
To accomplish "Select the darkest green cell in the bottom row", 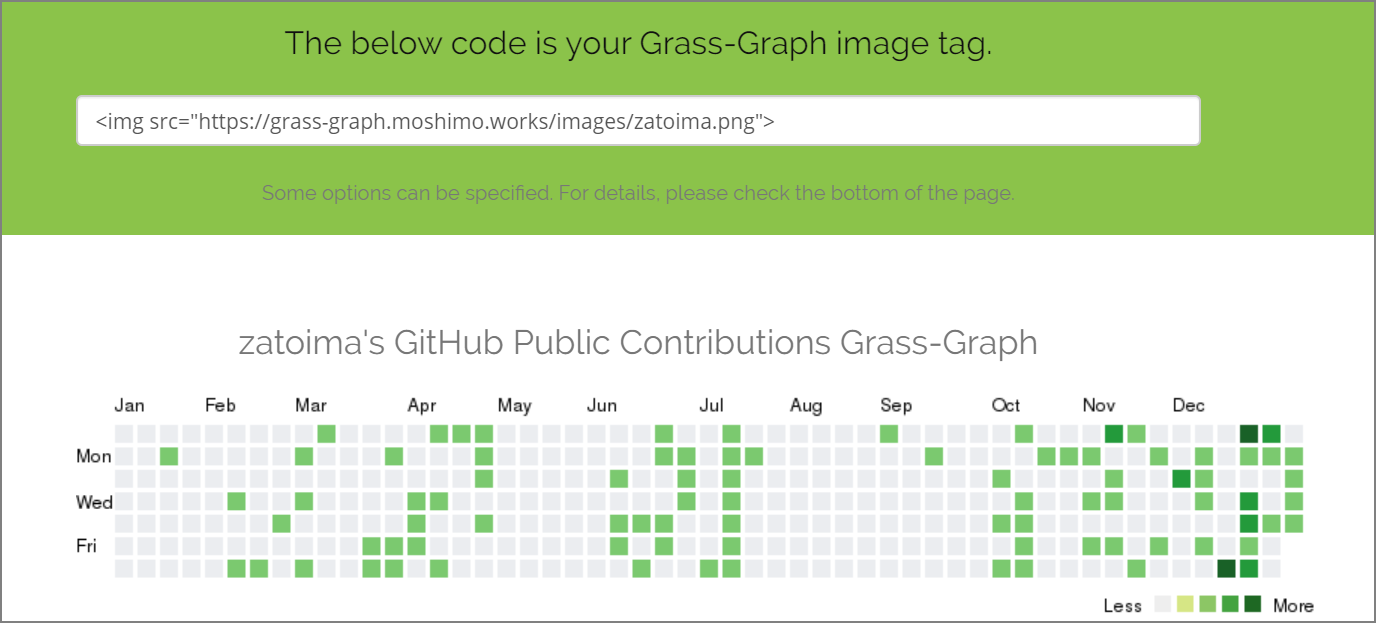I will tap(1226, 568).
